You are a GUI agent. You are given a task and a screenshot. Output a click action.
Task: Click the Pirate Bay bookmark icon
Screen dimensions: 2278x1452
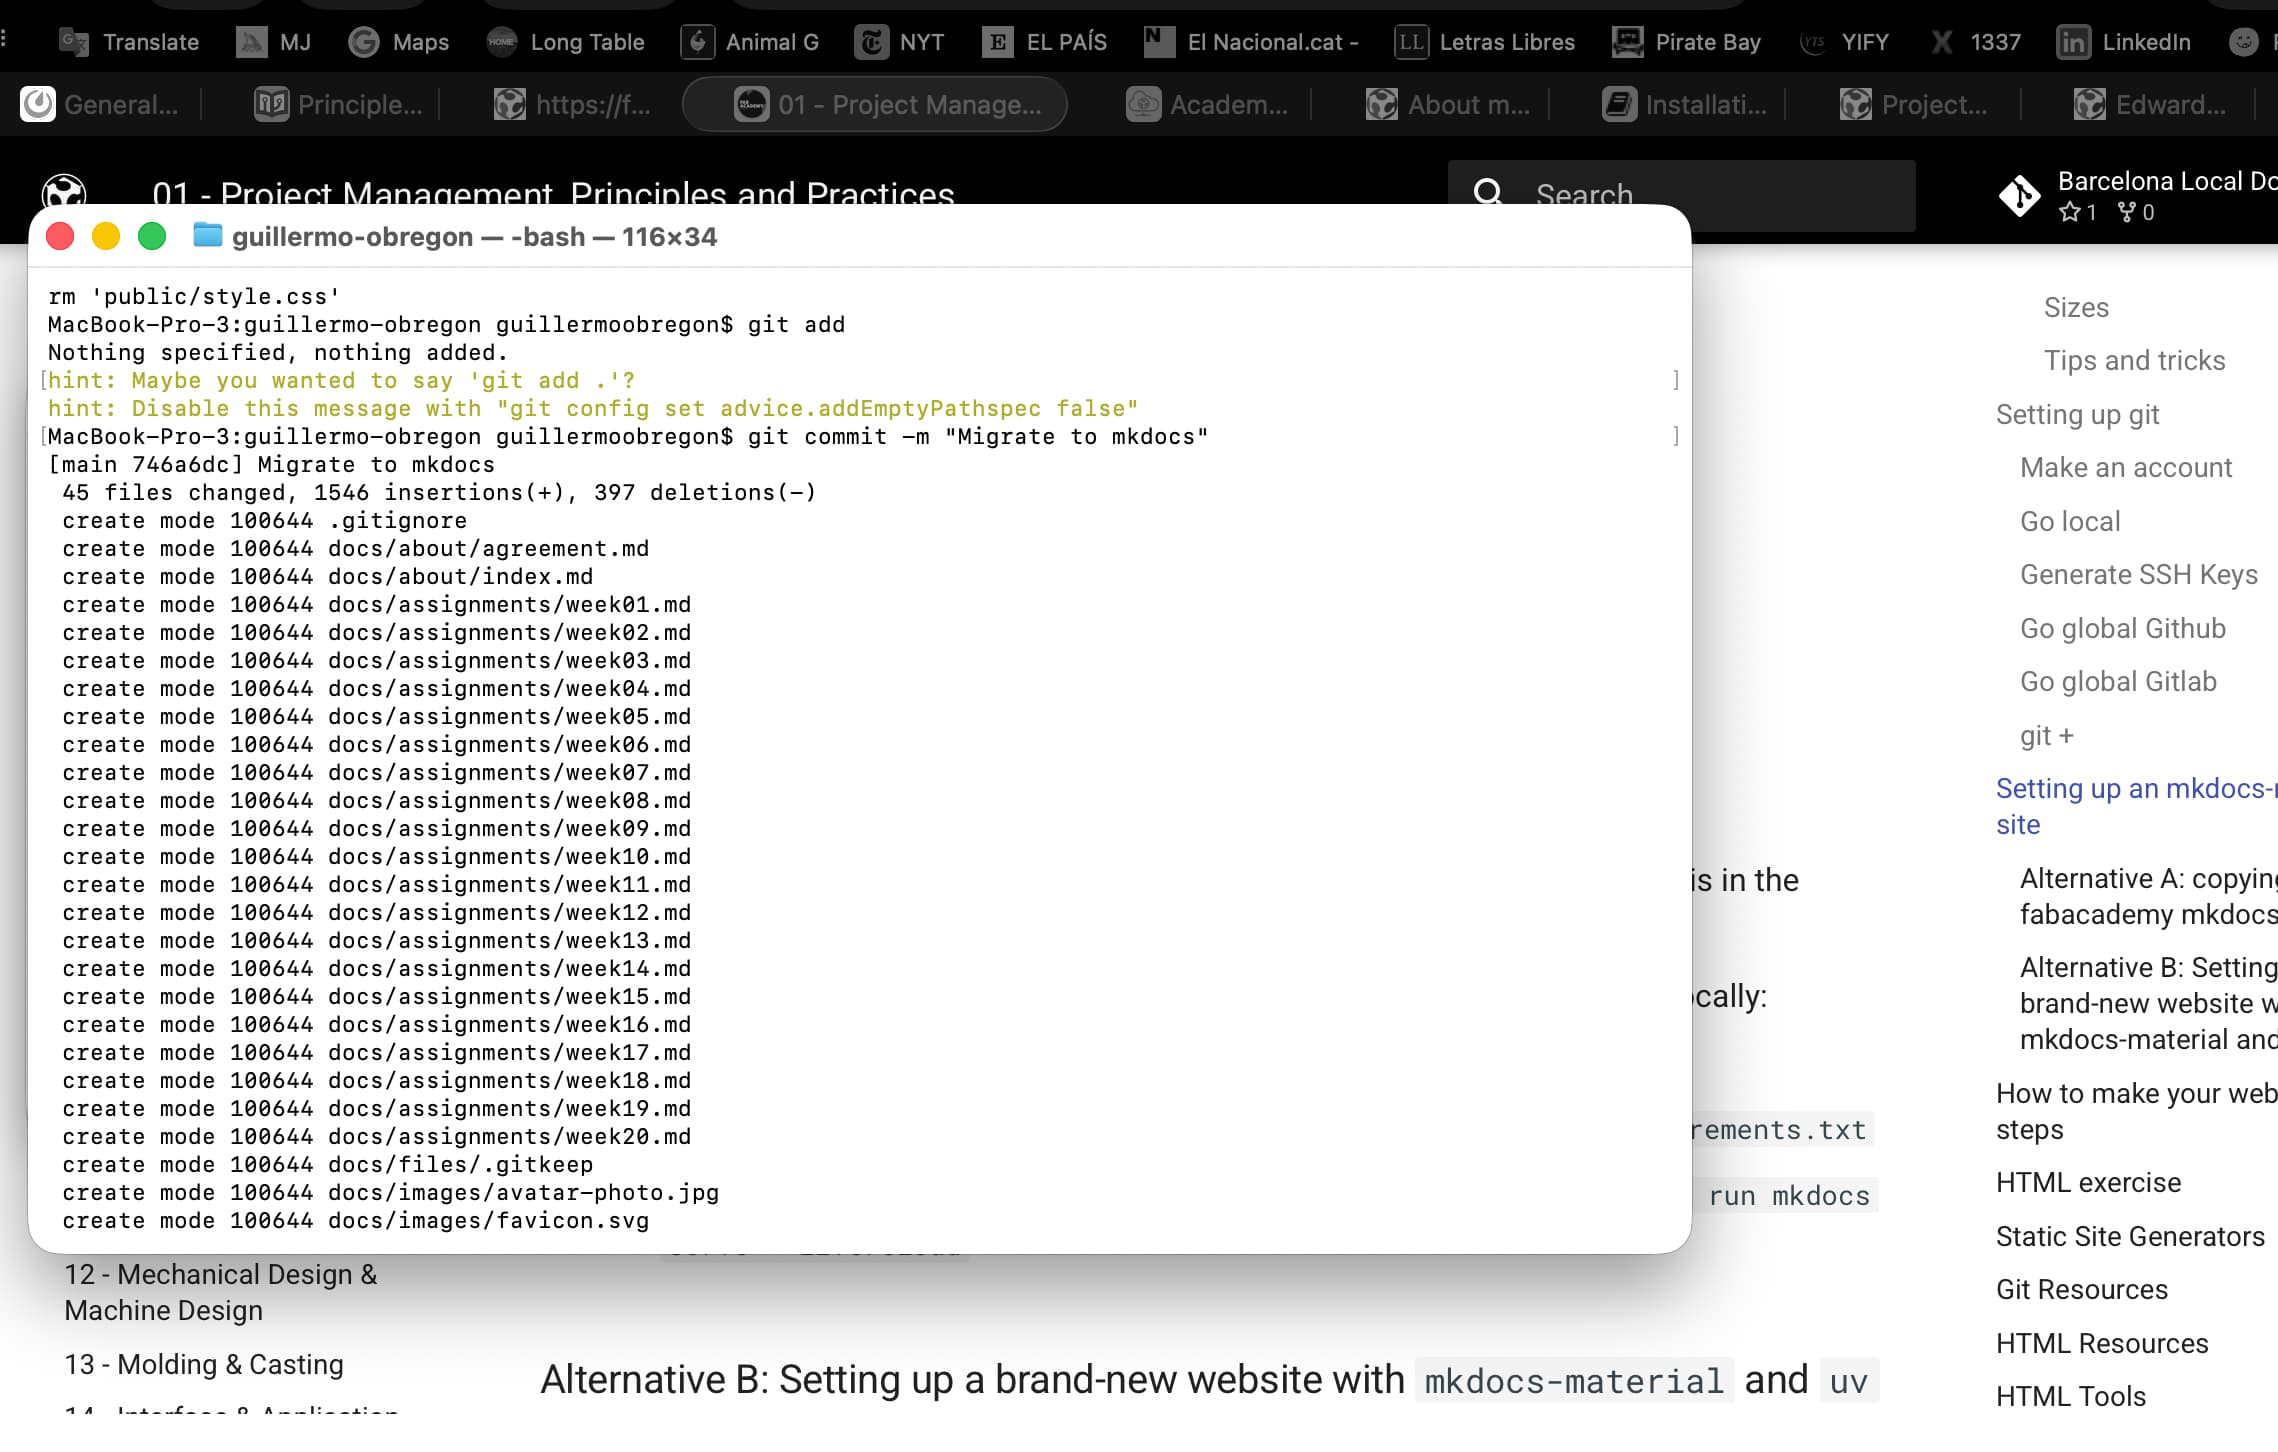click(x=1627, y=42)
